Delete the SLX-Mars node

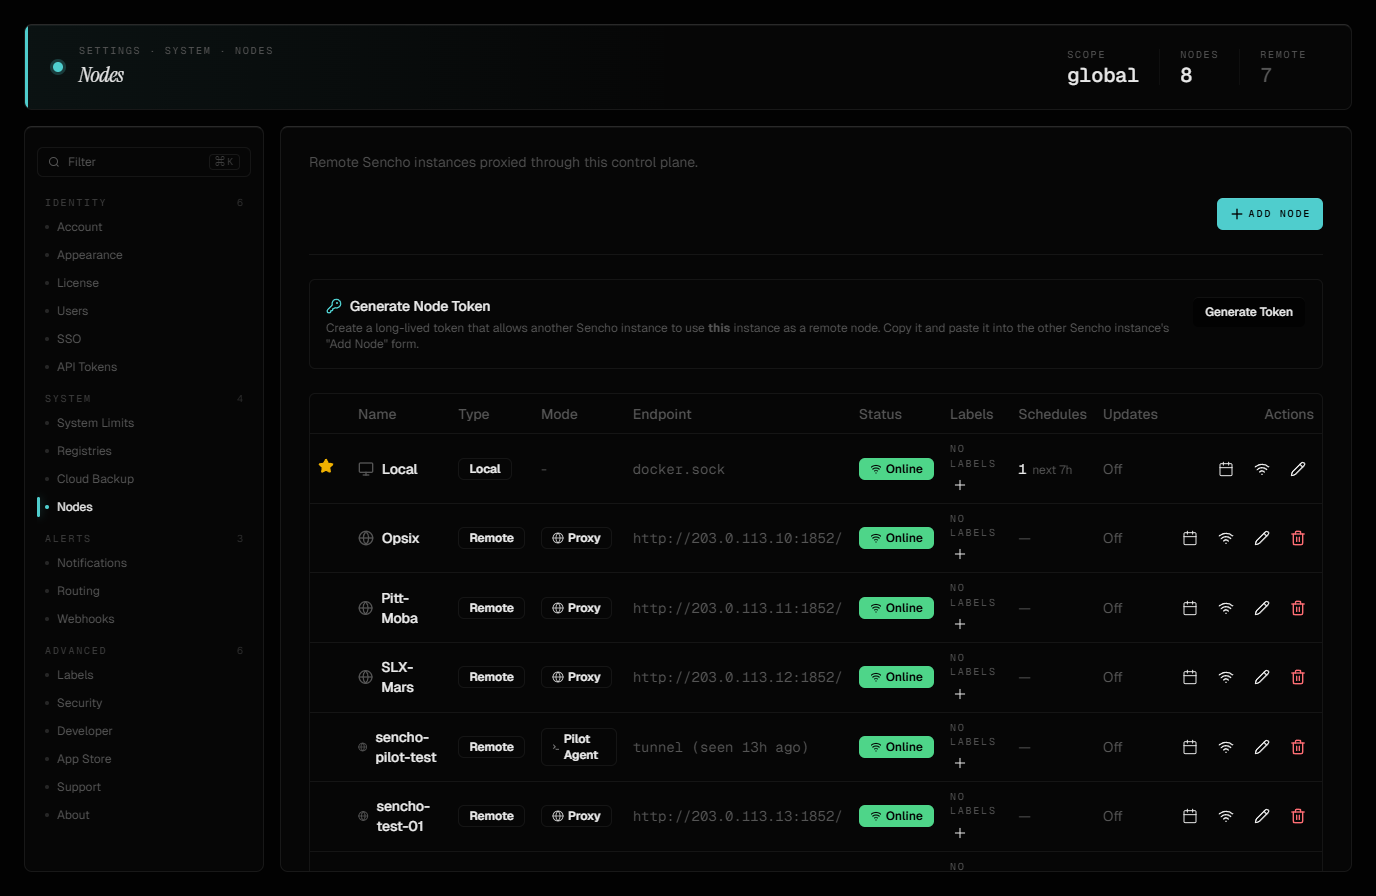1298,677
